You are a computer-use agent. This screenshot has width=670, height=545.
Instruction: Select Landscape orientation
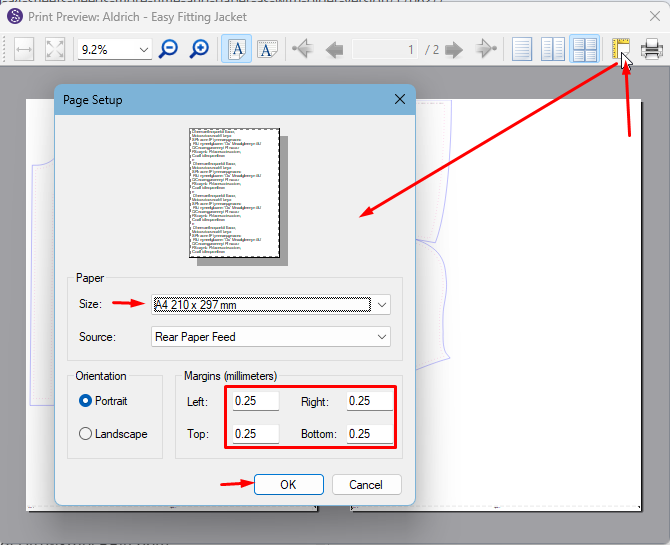coord(86,434)
